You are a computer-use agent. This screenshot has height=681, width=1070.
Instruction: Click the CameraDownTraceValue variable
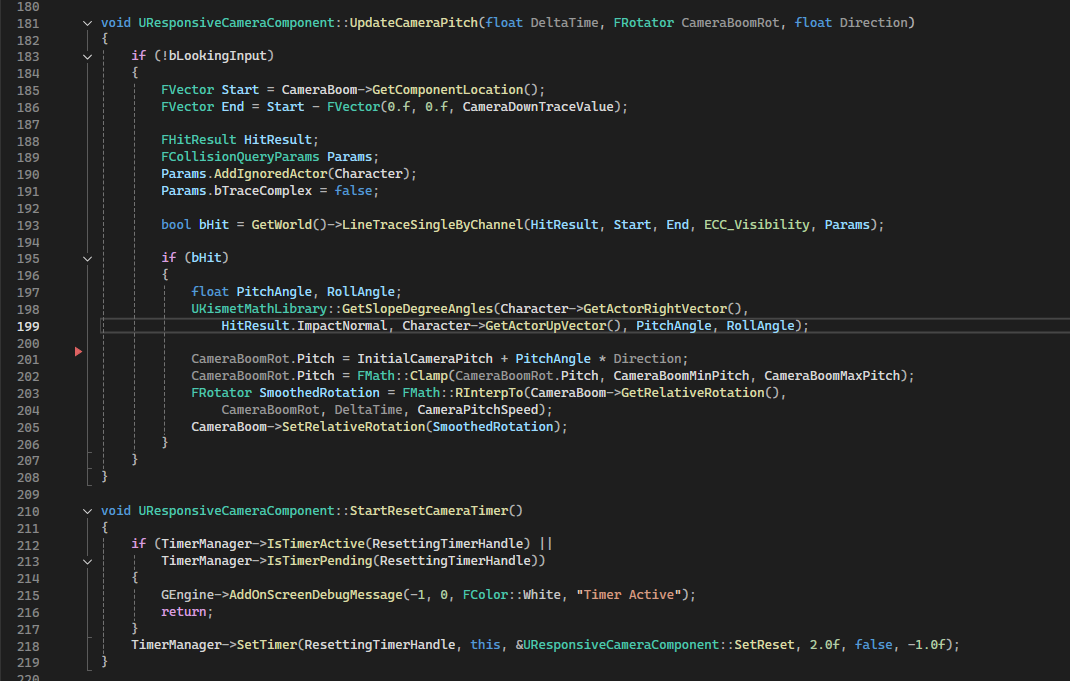[540, 107]
